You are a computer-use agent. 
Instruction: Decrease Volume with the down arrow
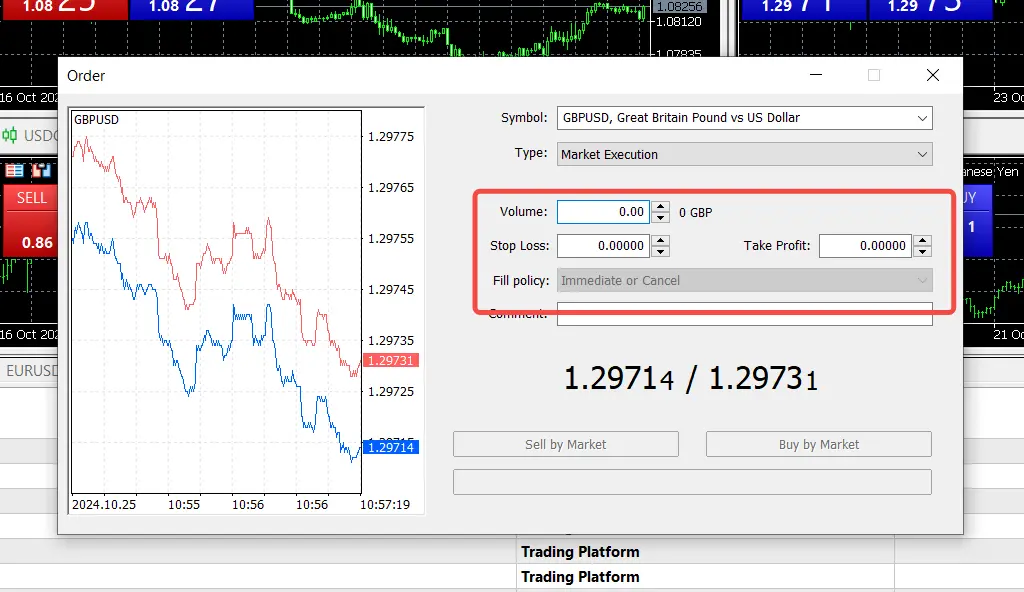pyautogui.click(x=660, y=218)
